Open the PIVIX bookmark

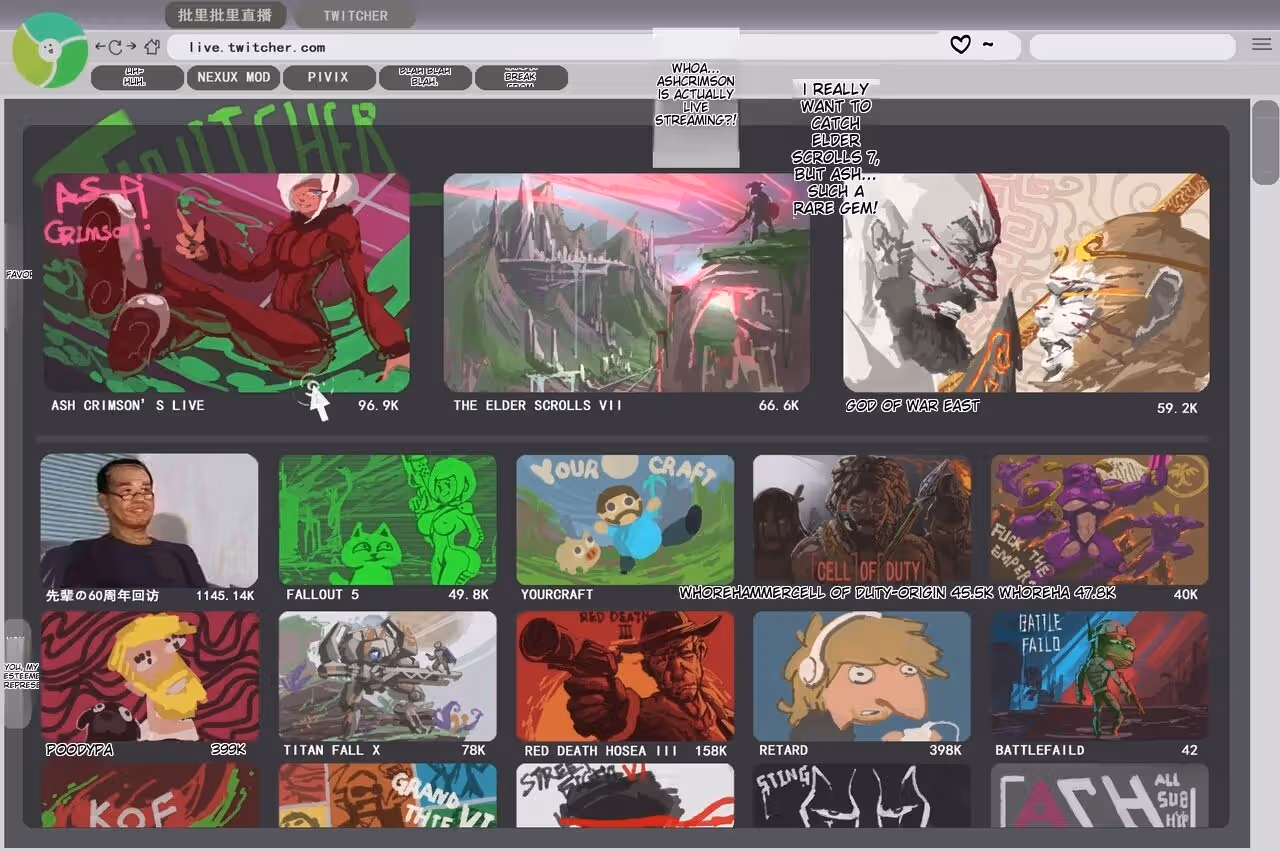click(329, 77)
